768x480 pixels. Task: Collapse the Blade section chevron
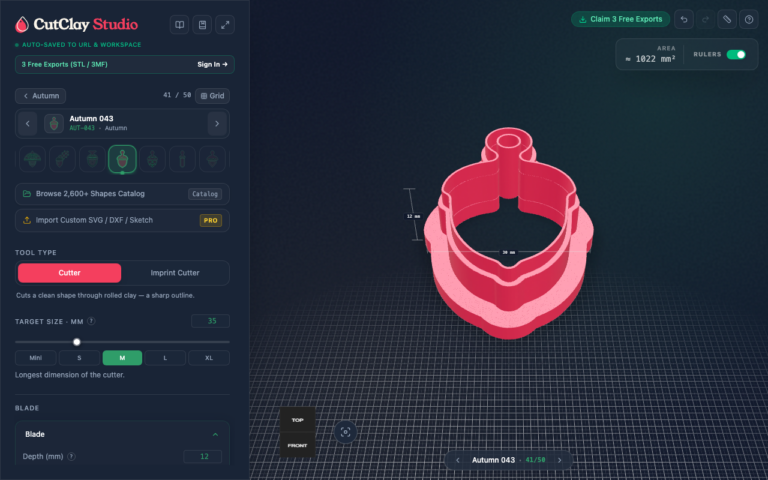(215, 434)
